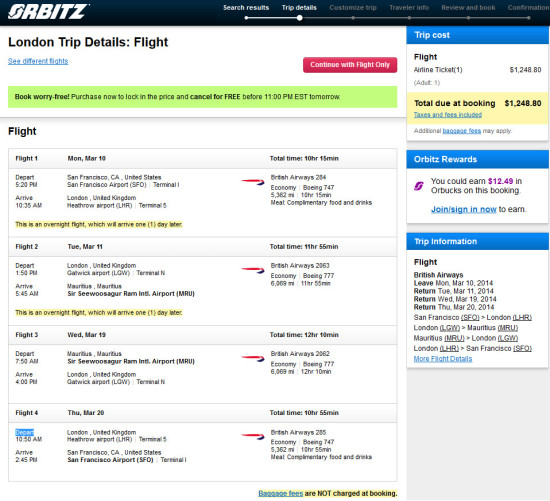Click the Orbitz logo
This screenshot has width=550, height=501.
[x=48, y=11]
